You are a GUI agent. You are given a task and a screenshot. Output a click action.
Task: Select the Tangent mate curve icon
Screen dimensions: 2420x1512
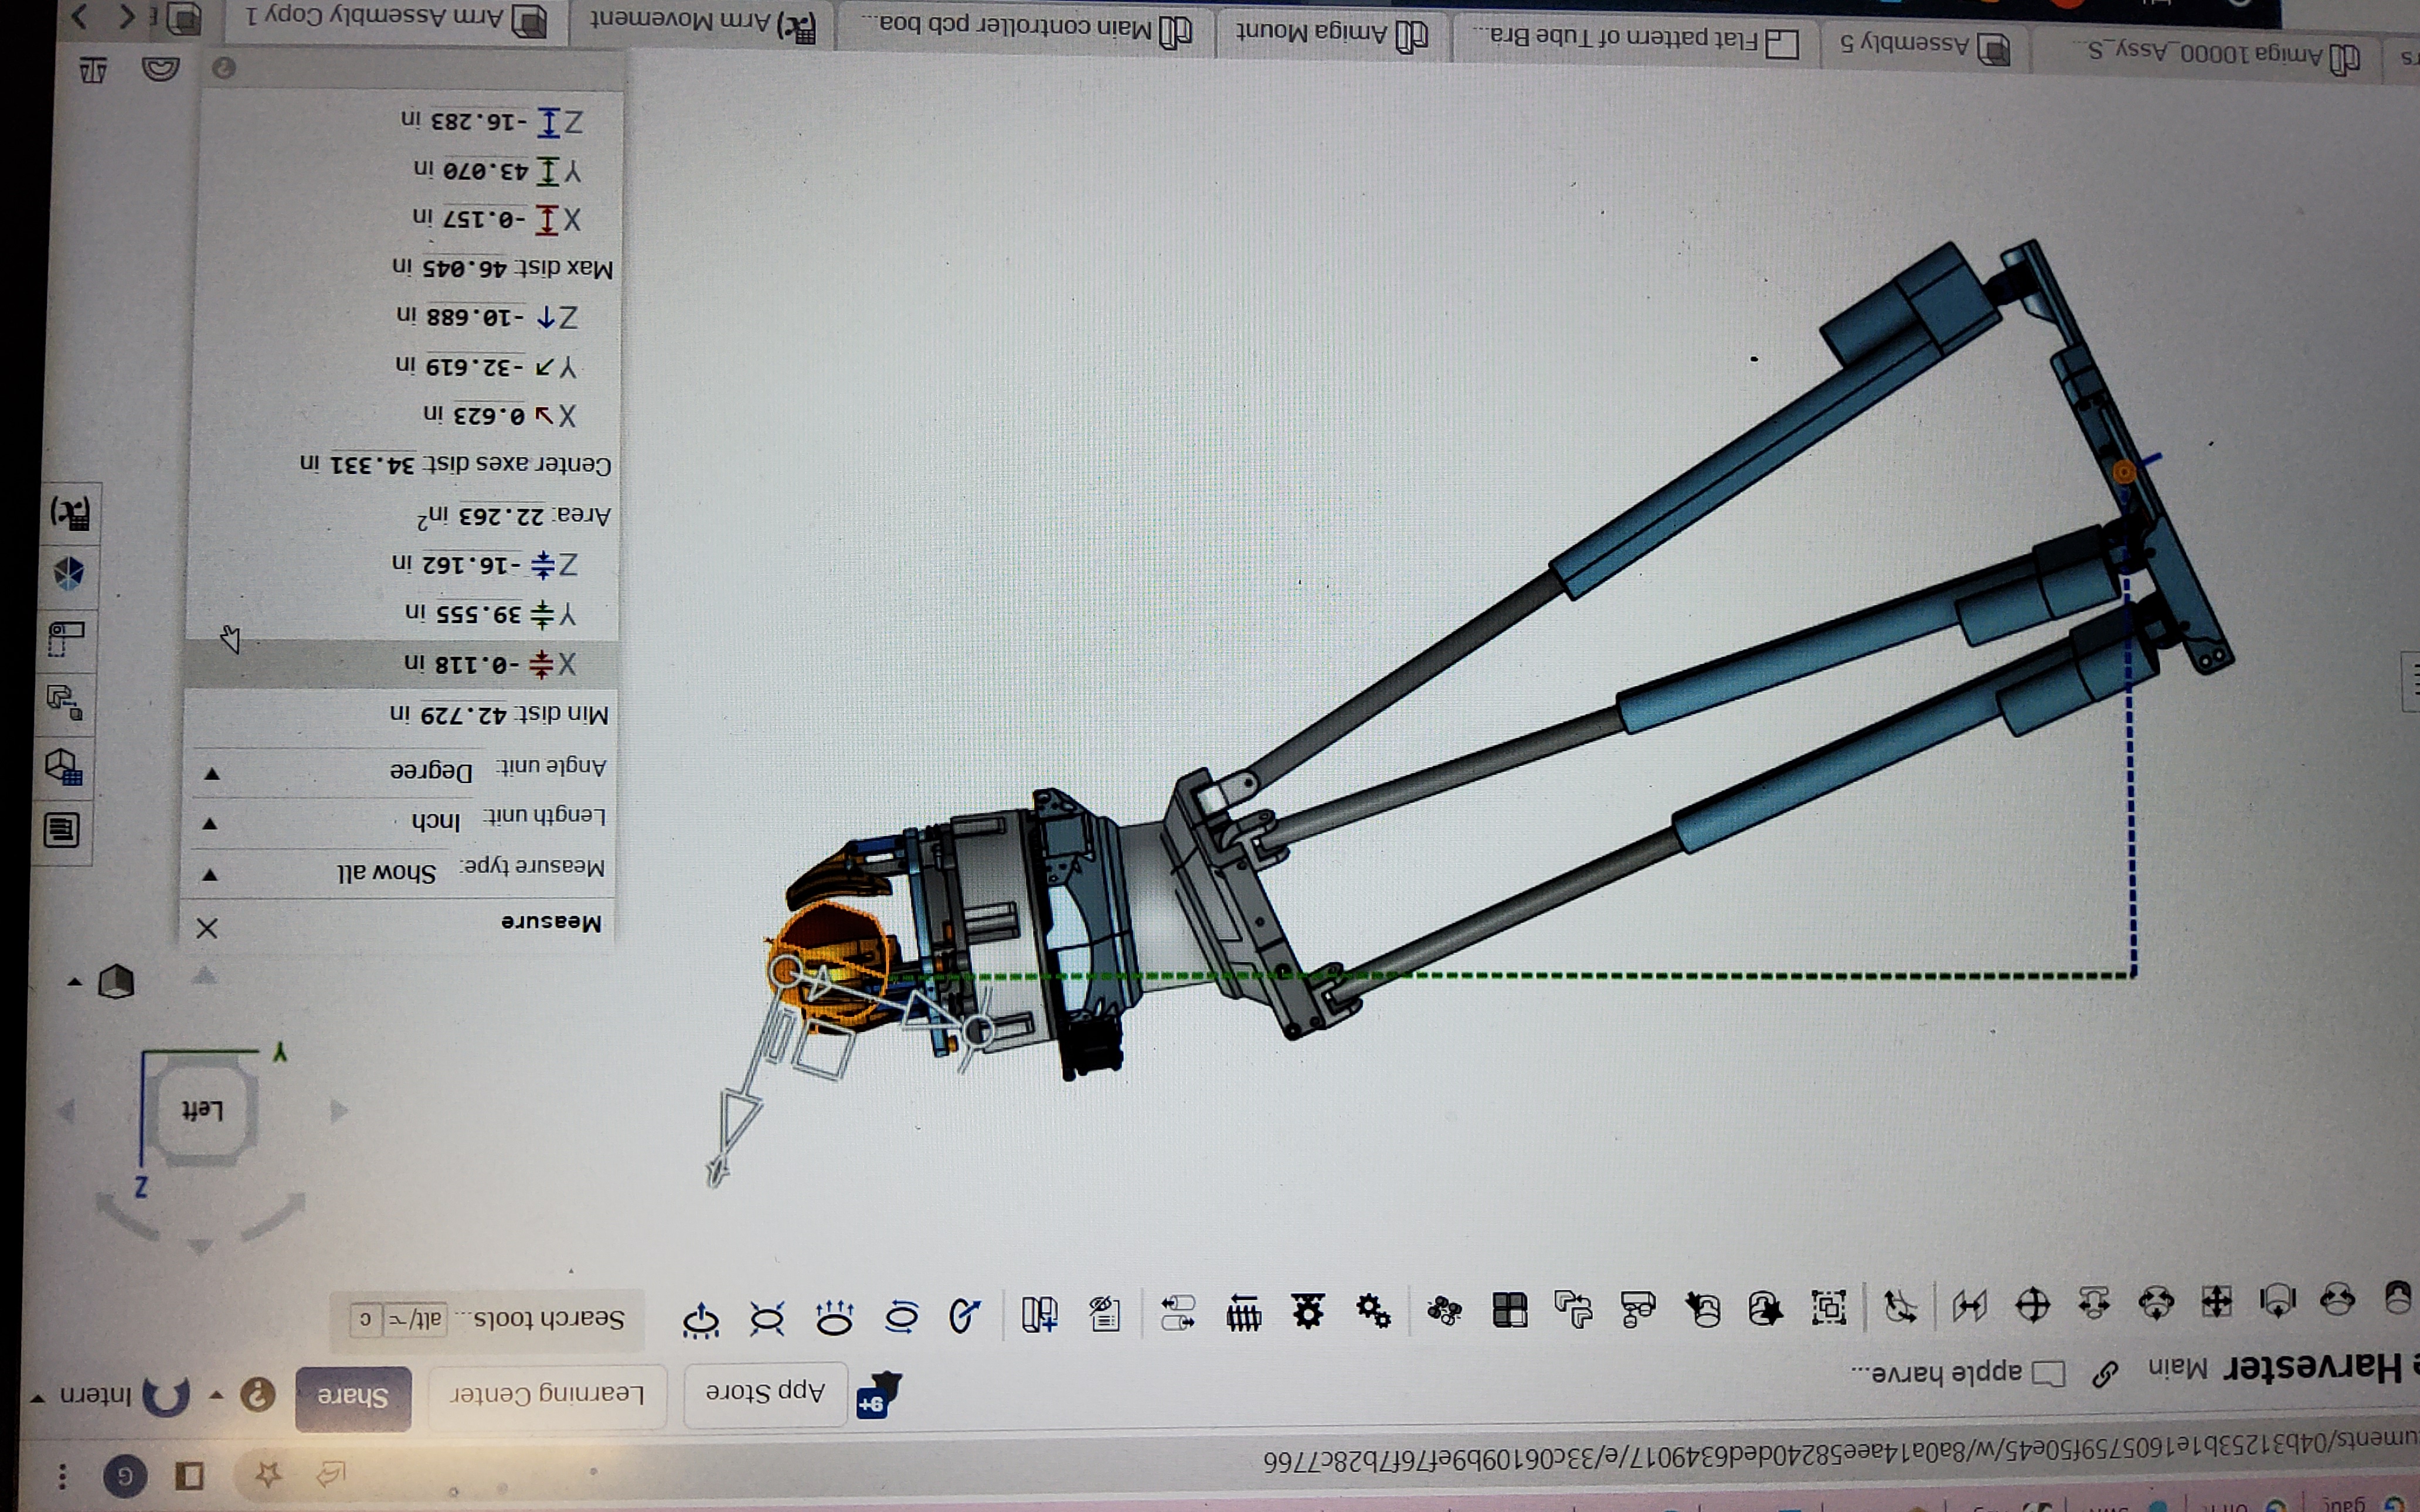1900,1306
